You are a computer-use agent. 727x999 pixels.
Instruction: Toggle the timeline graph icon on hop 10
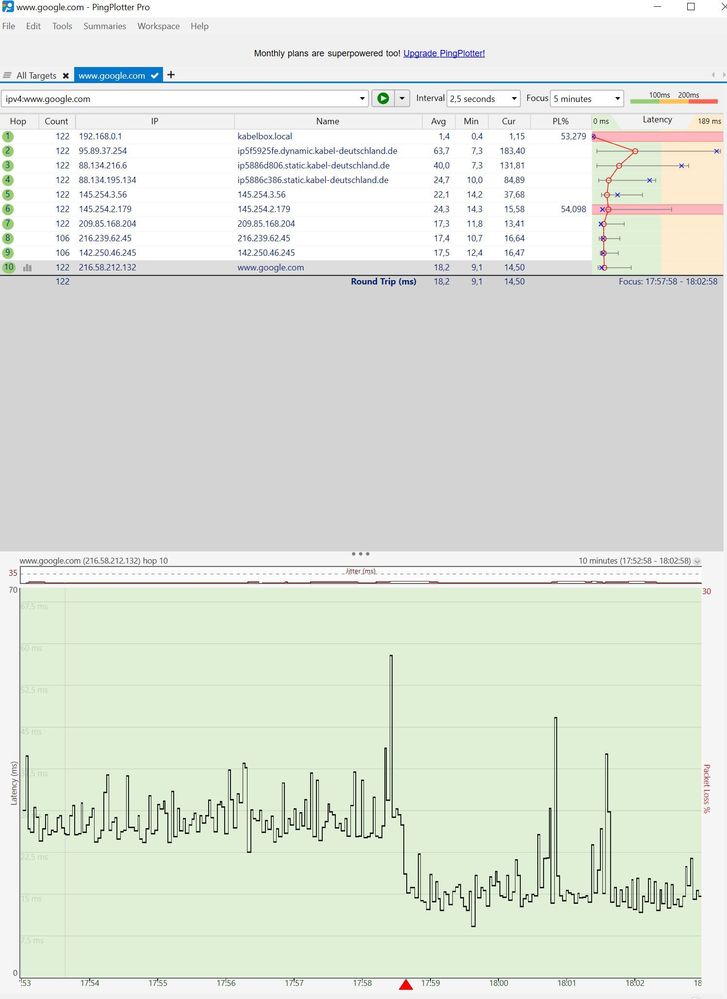[27, 268]
